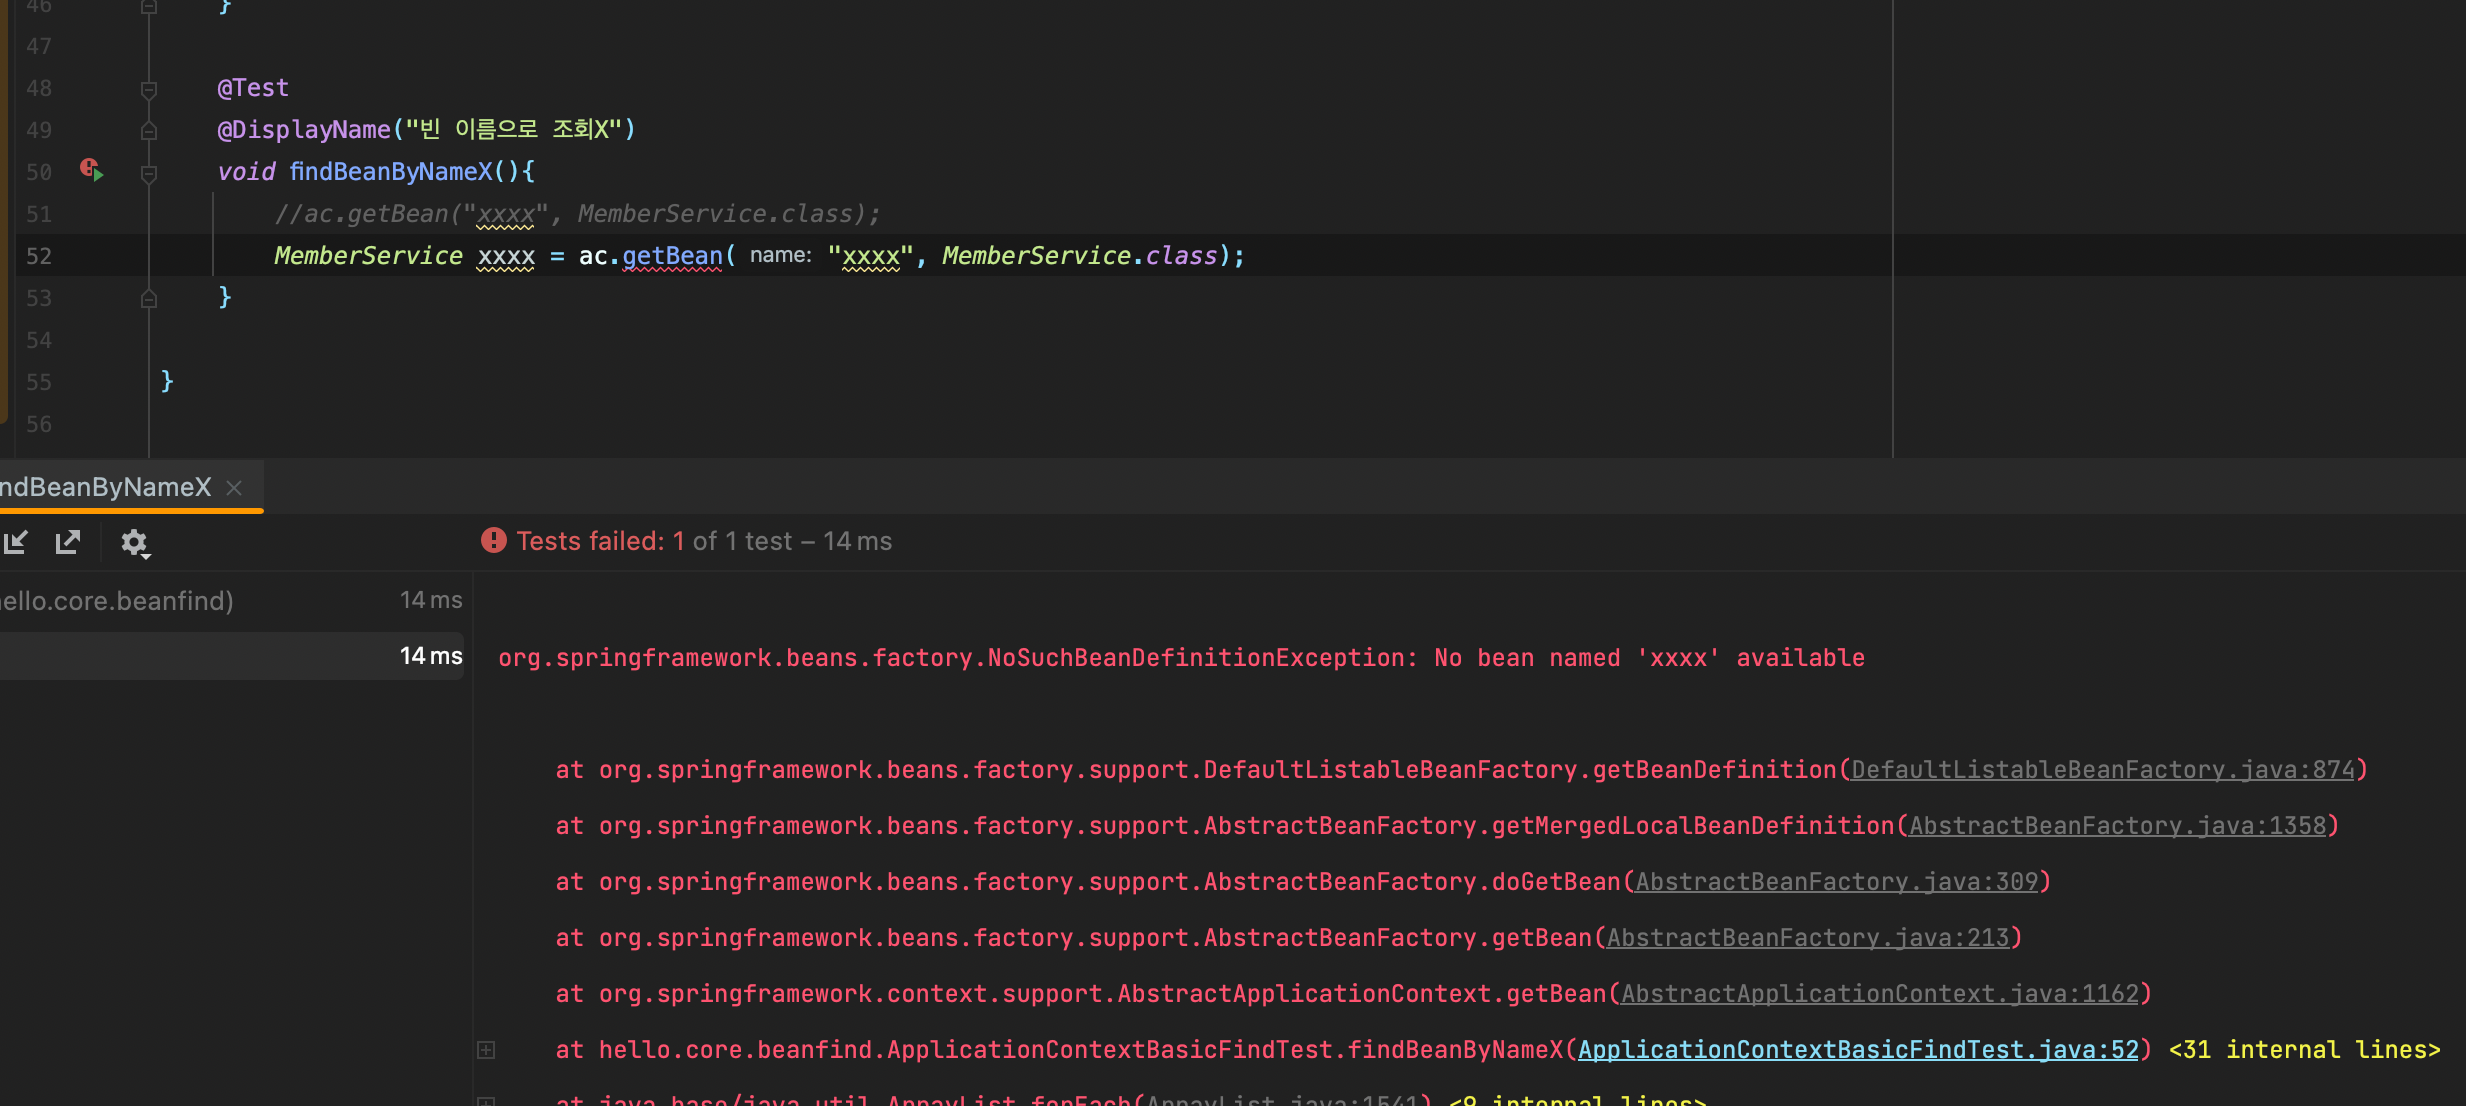Click the findBeanByNameX method name
2466x1106 pixels.
click(x=391, y=172)
